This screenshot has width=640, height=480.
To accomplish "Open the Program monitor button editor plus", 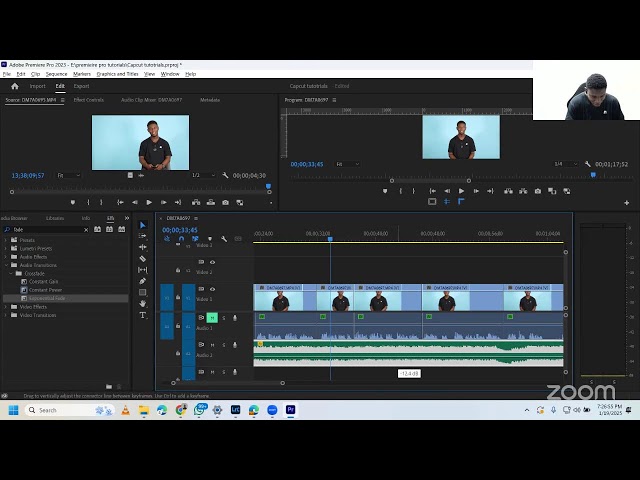I will tap(627, 202).
